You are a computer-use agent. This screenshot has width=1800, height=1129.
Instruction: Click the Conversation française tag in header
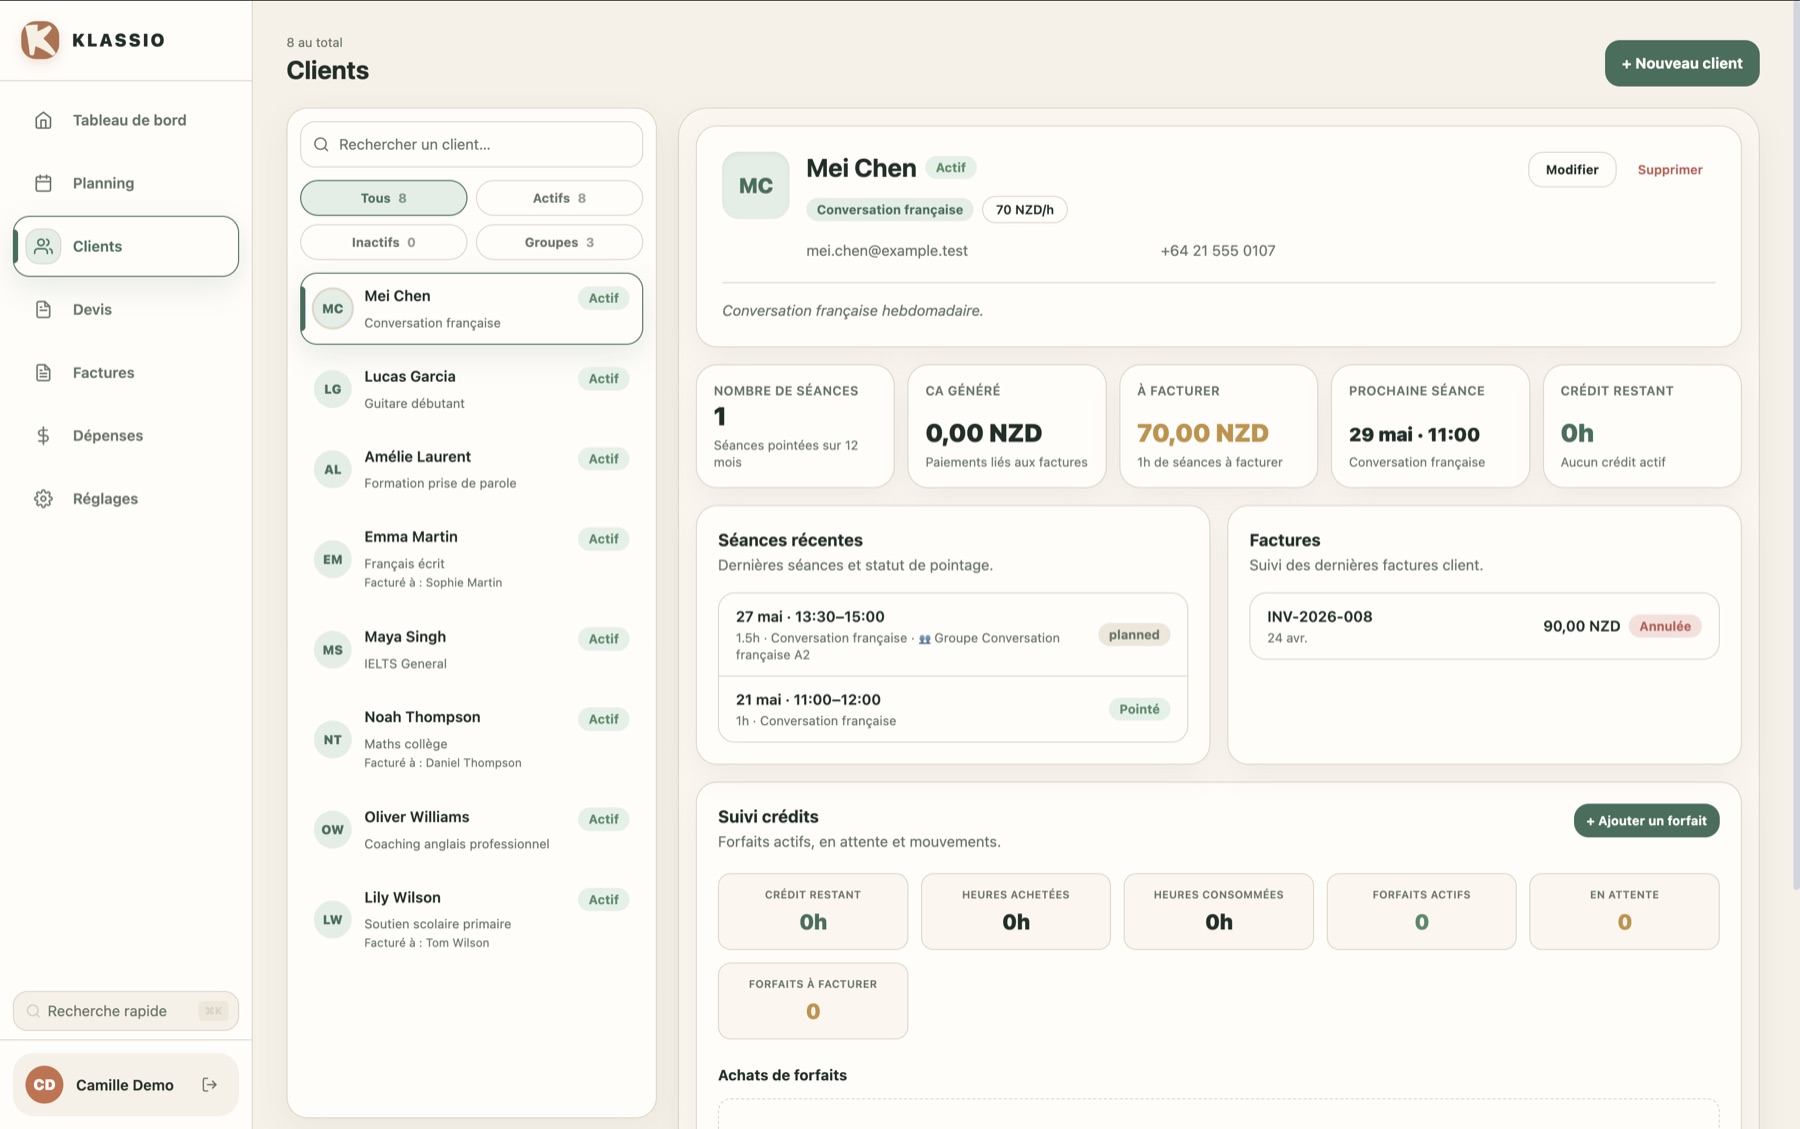tap(889, 209)
